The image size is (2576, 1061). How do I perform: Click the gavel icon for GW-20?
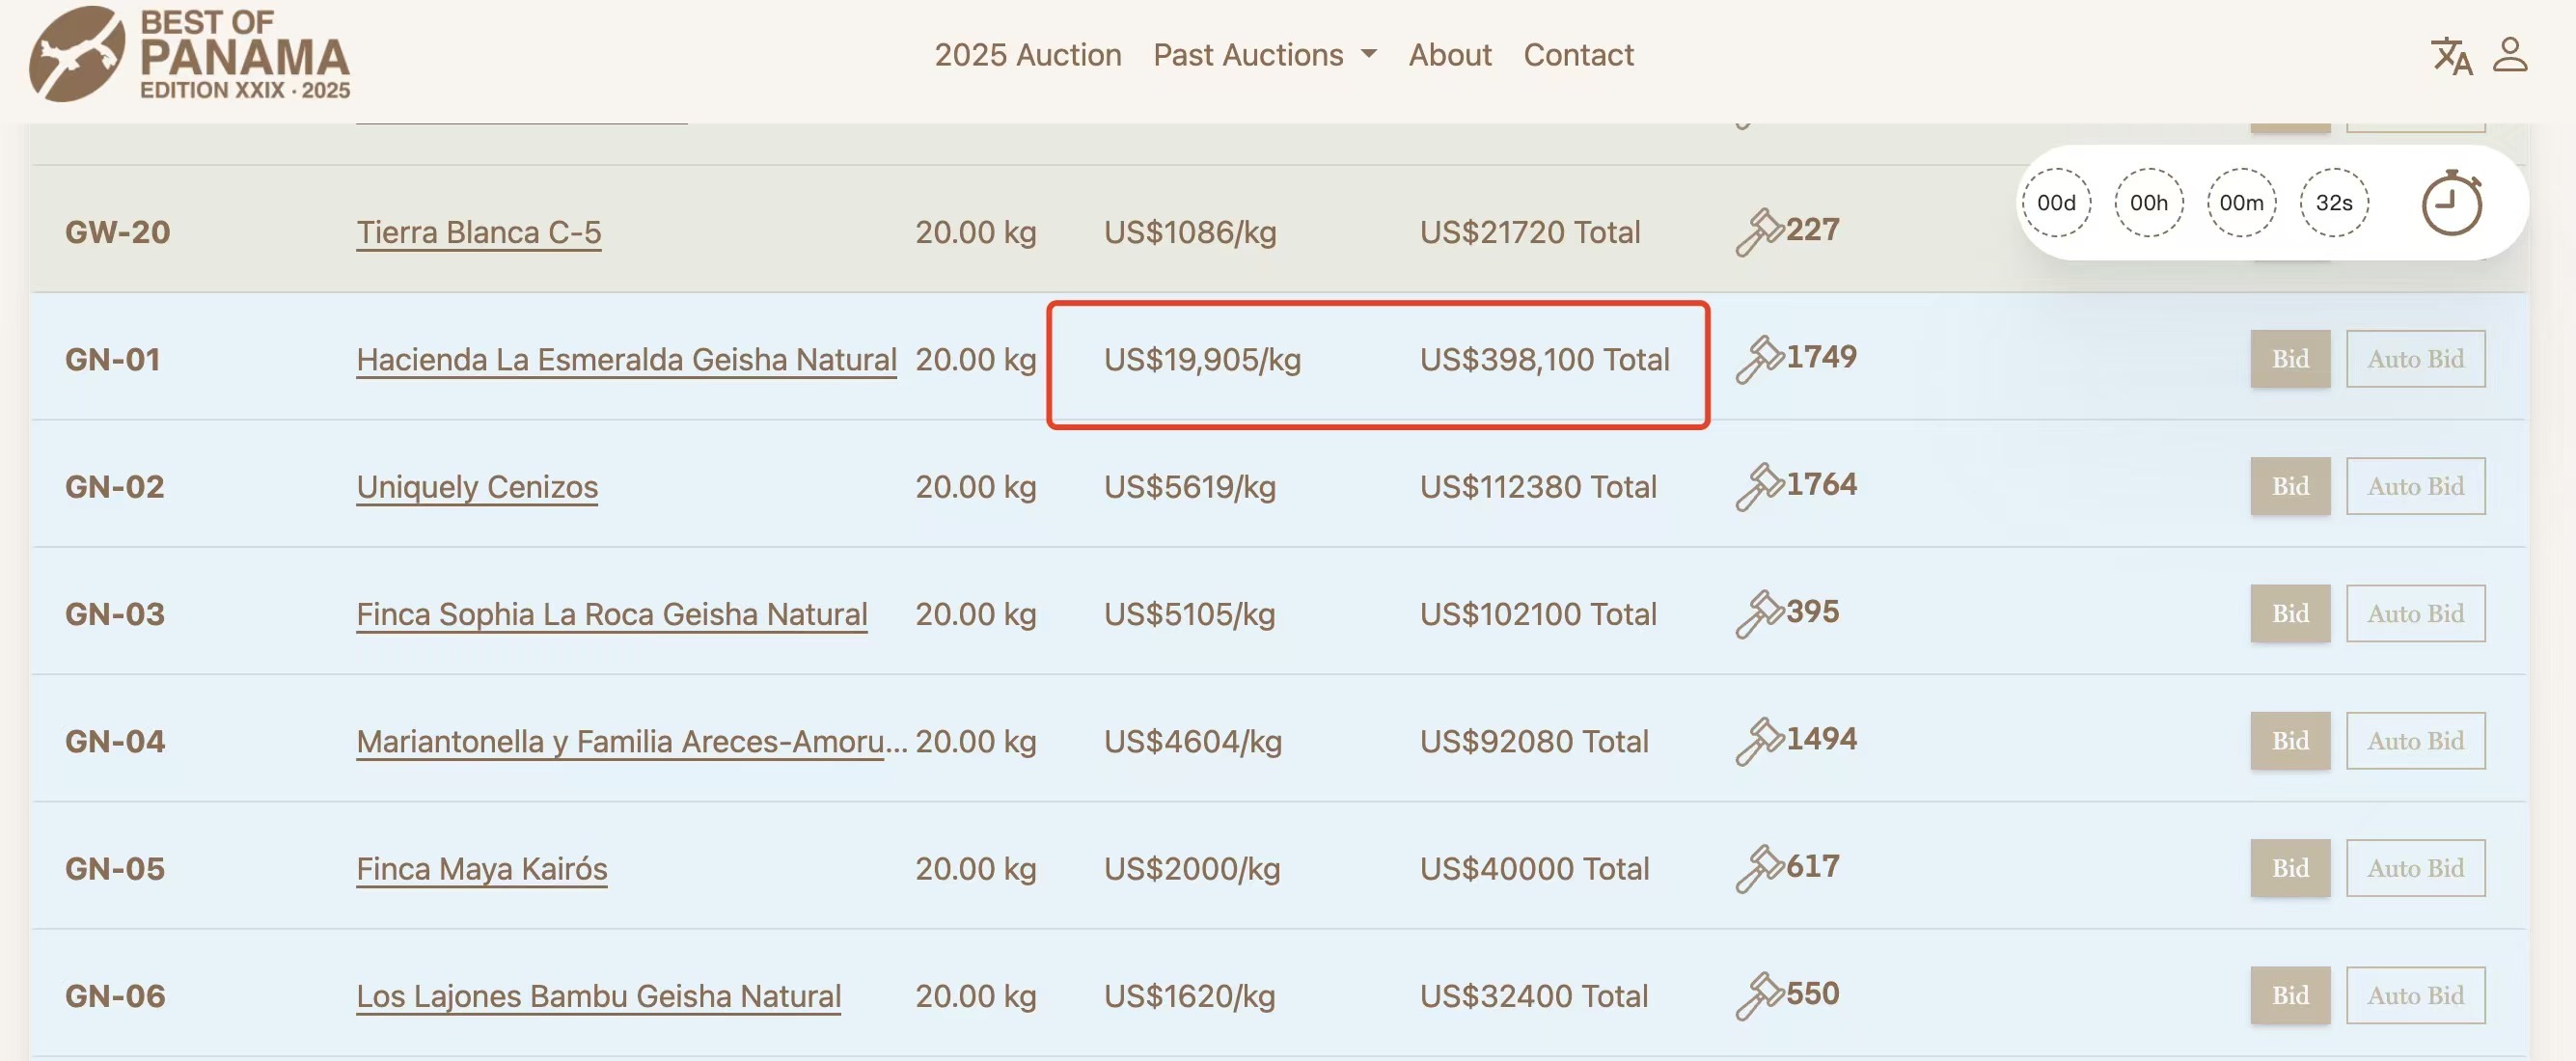(x=1759, y=232)
